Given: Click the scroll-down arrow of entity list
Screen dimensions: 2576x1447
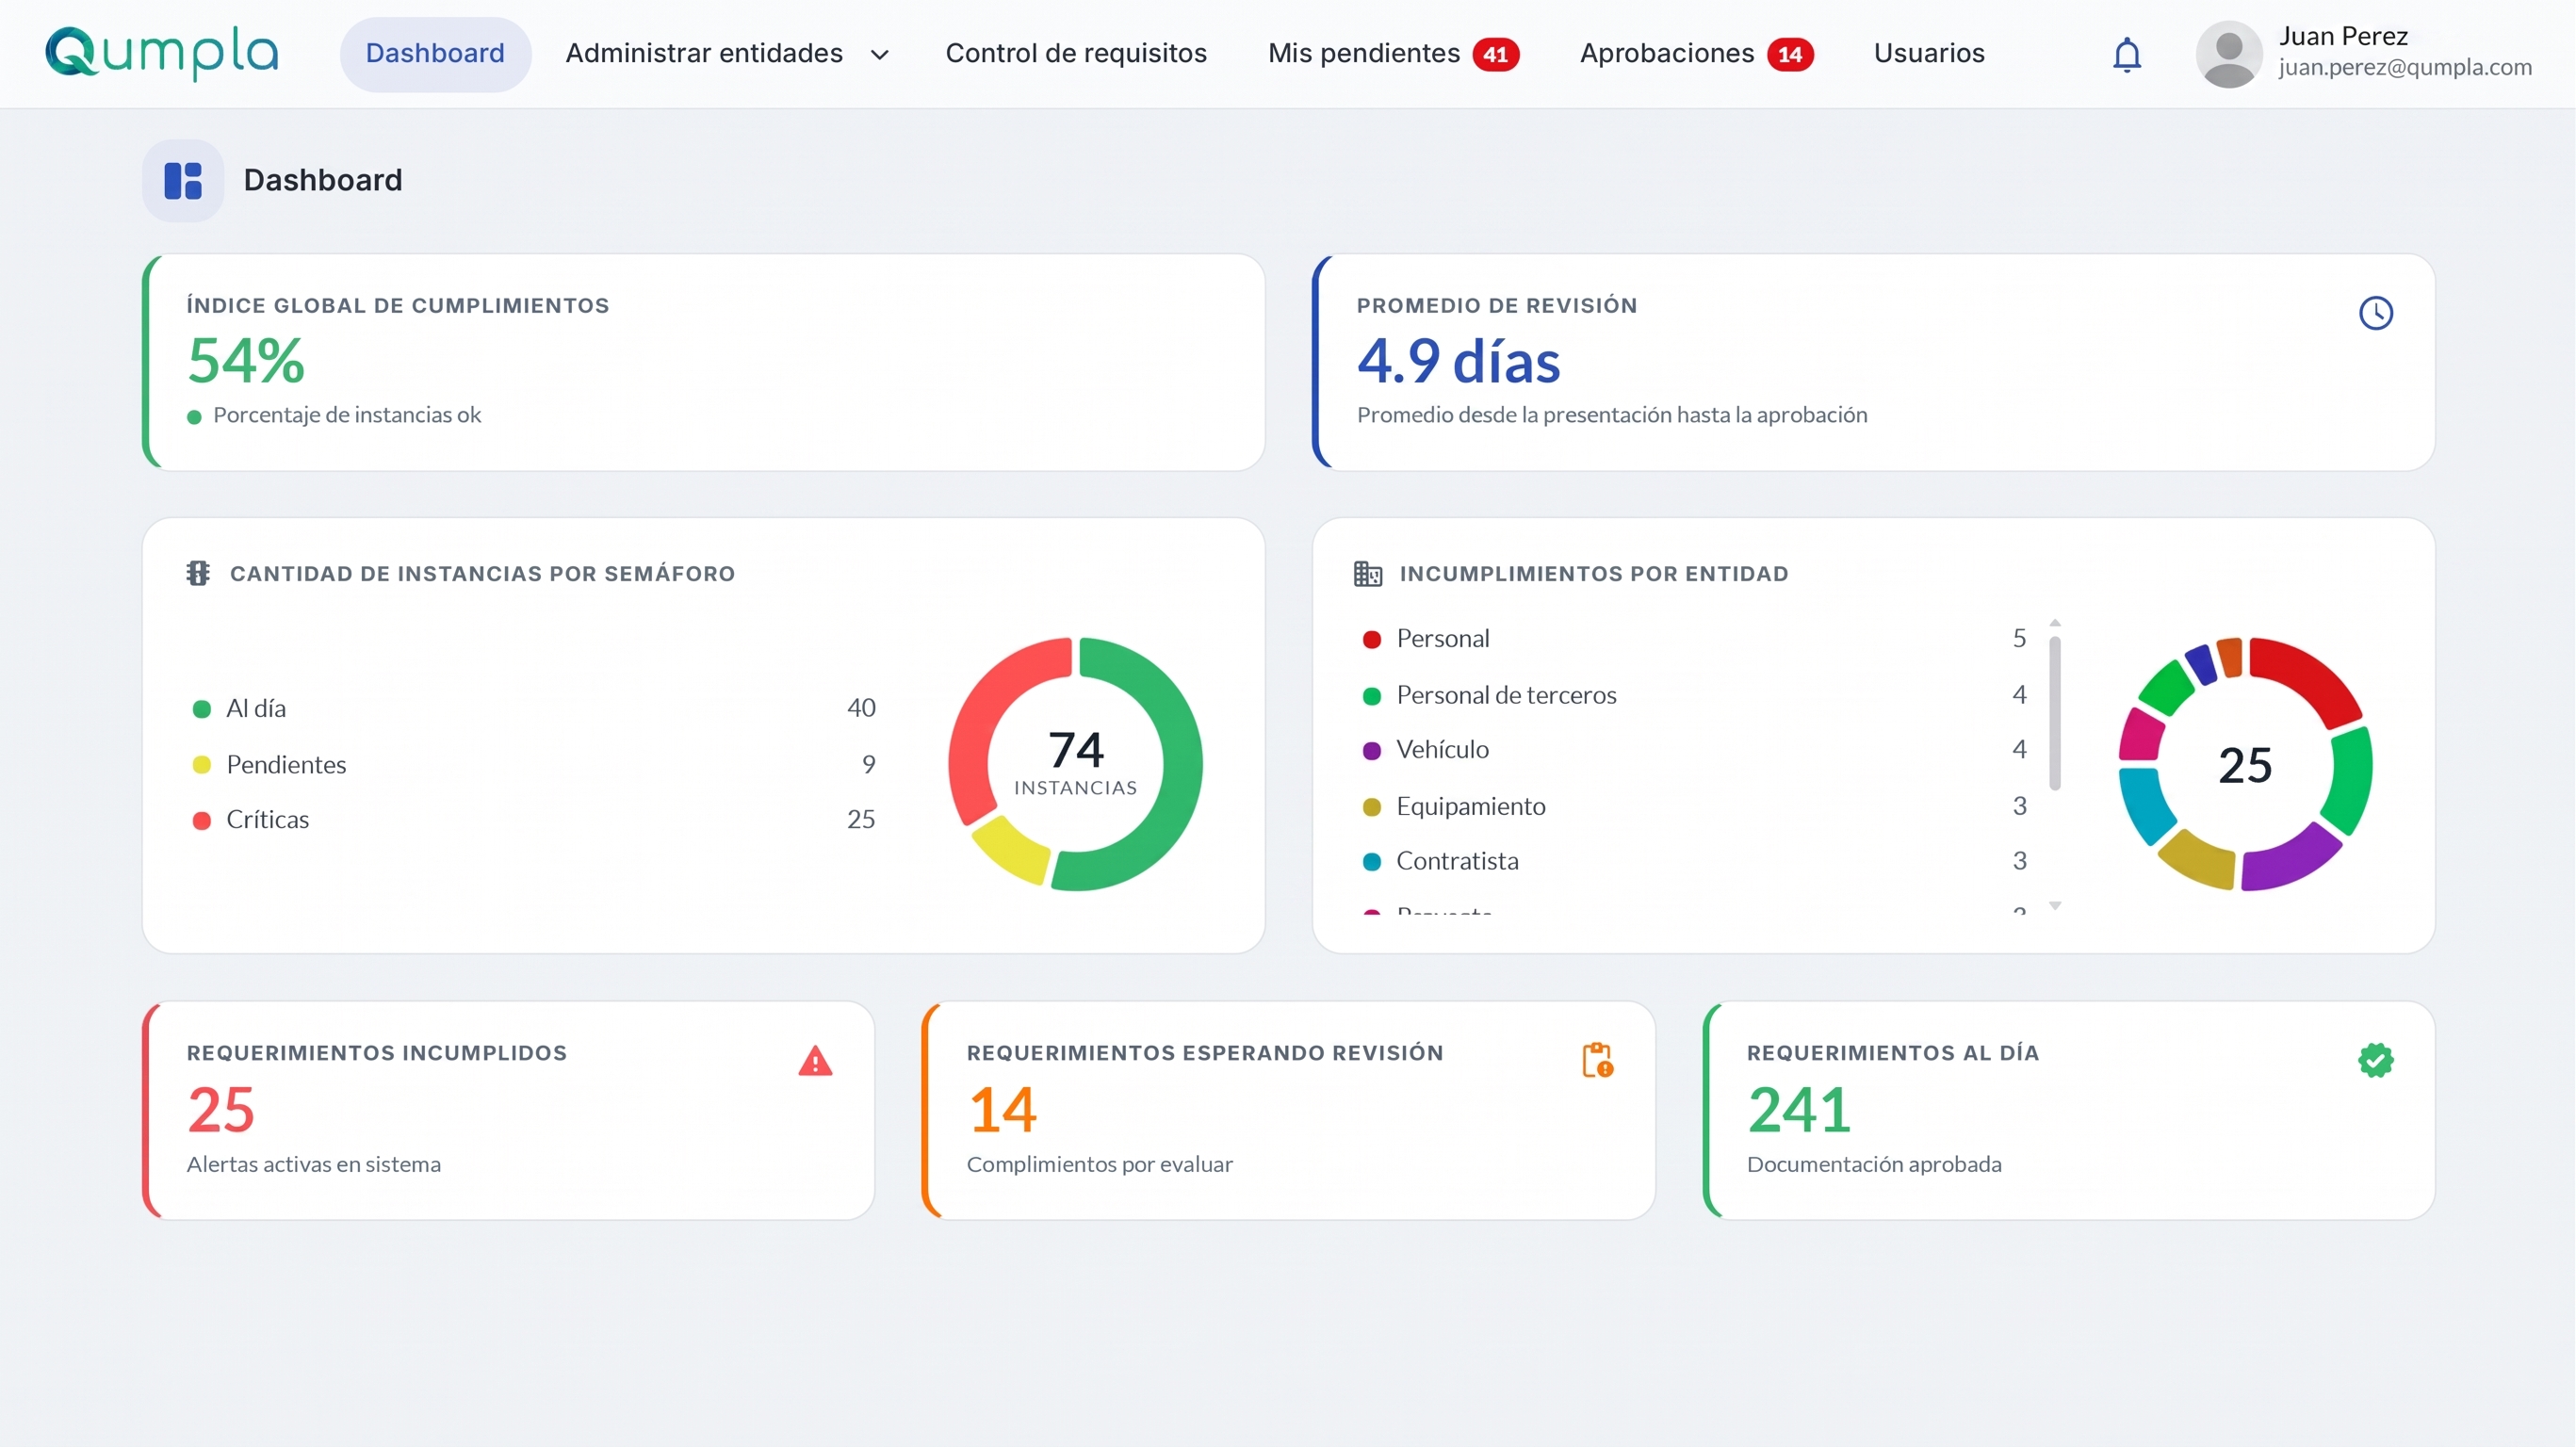Looking at the screenshot, I should 2054,905.
